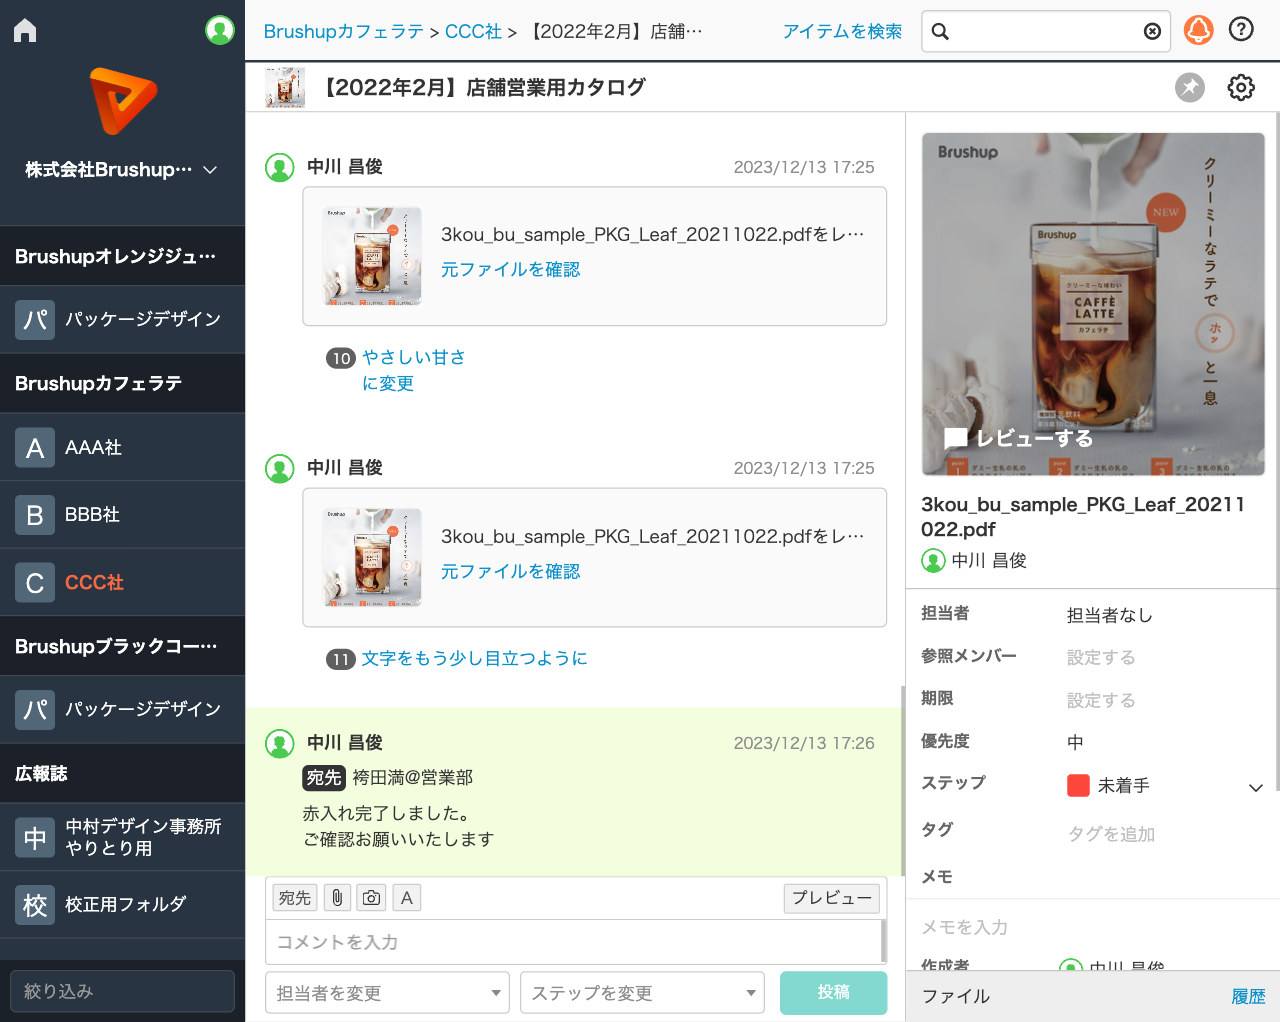This screenshot has height=1022, width=1280.
Task: Open user profile avatar in the sidebar header
Action: pos(220,30)
